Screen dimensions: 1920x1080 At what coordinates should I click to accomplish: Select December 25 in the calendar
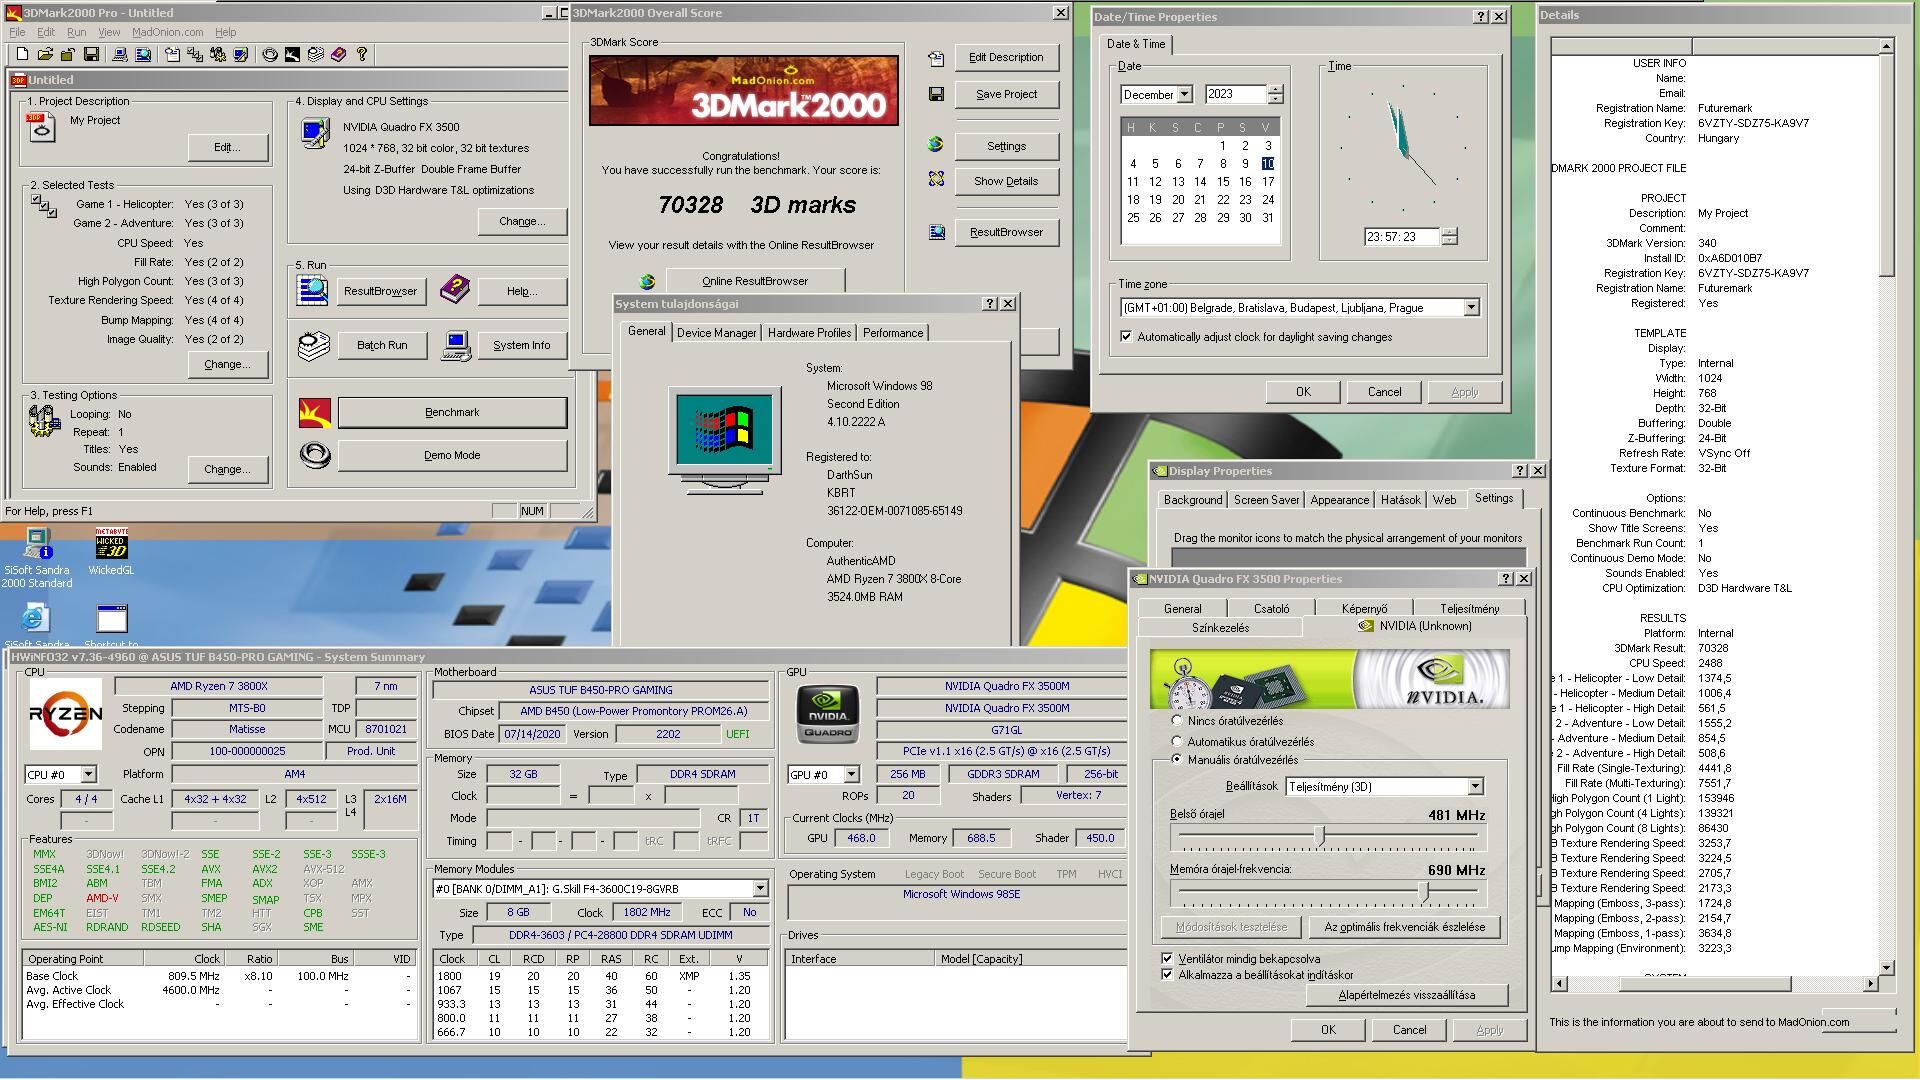click(x=1133, y=217)
